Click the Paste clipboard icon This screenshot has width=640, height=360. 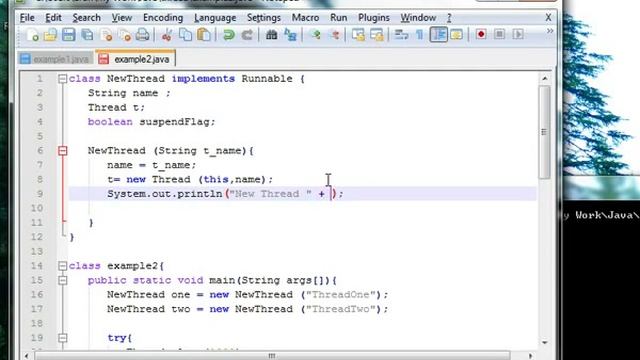tap(204, 35)
